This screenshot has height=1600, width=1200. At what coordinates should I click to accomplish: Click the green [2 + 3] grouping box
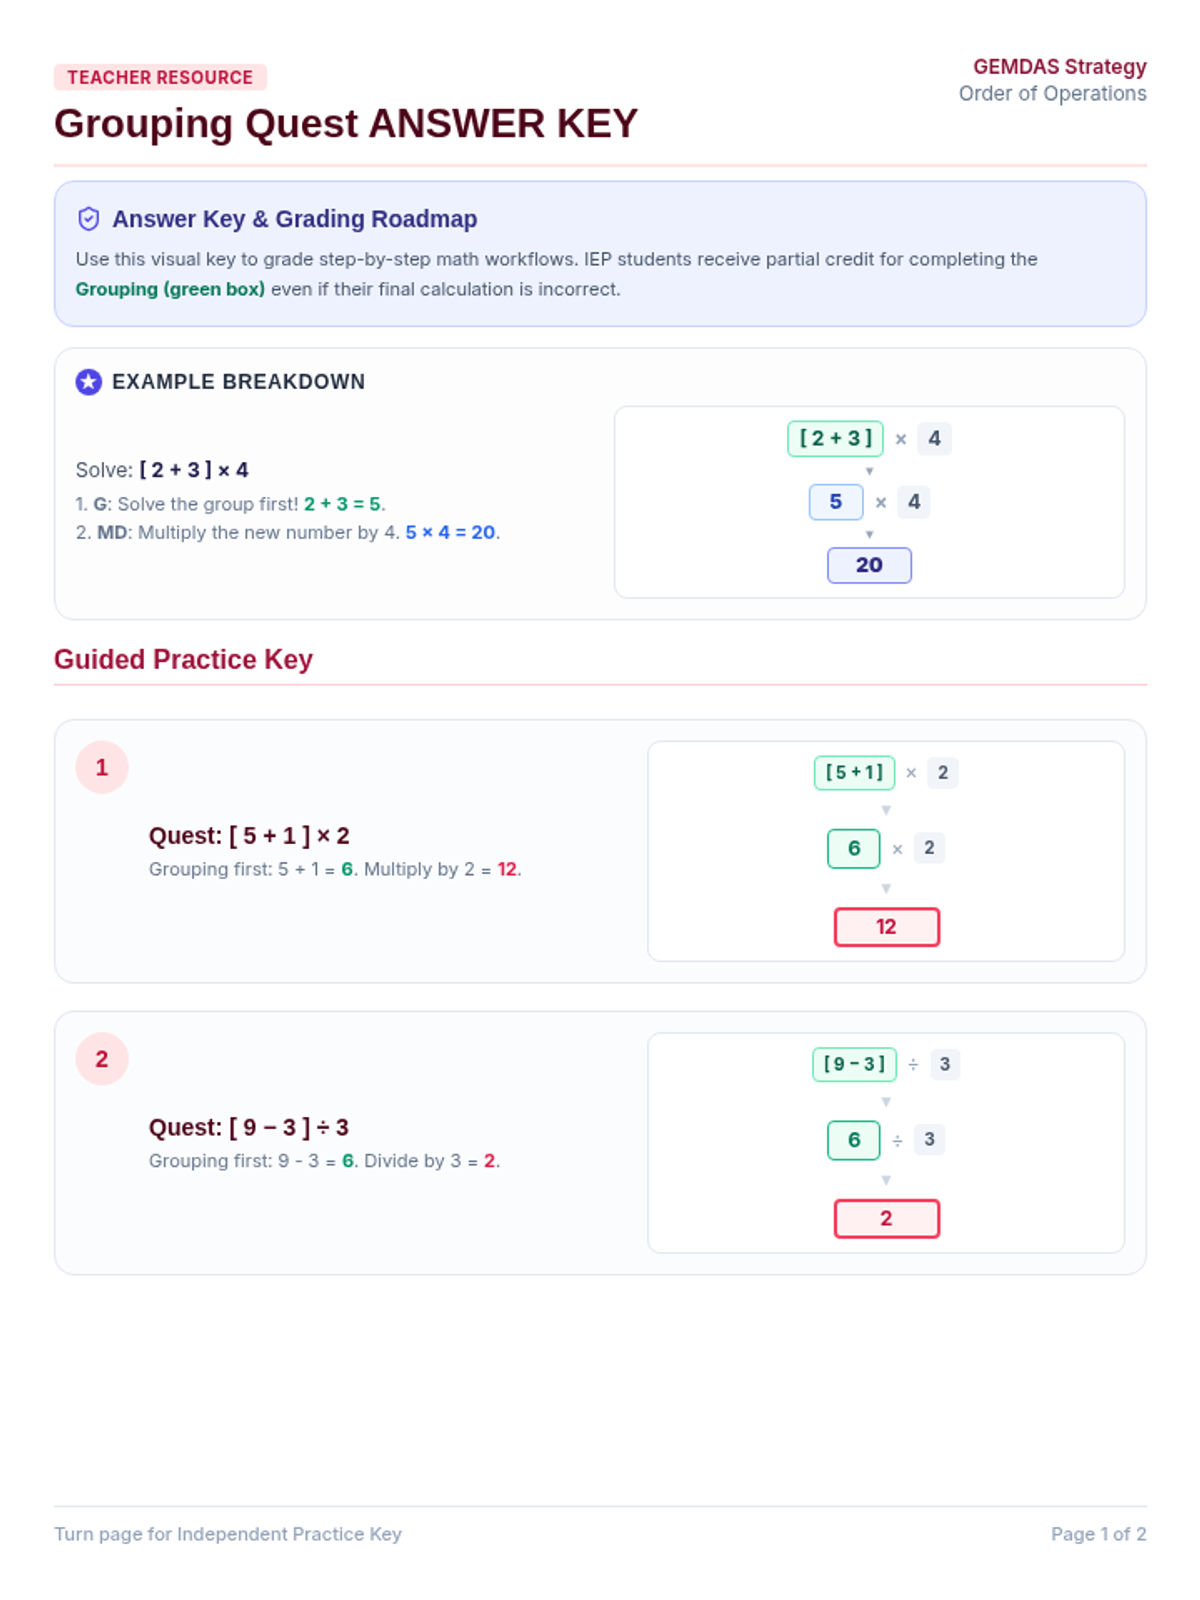pyautogui.click(x=836, y=438)
